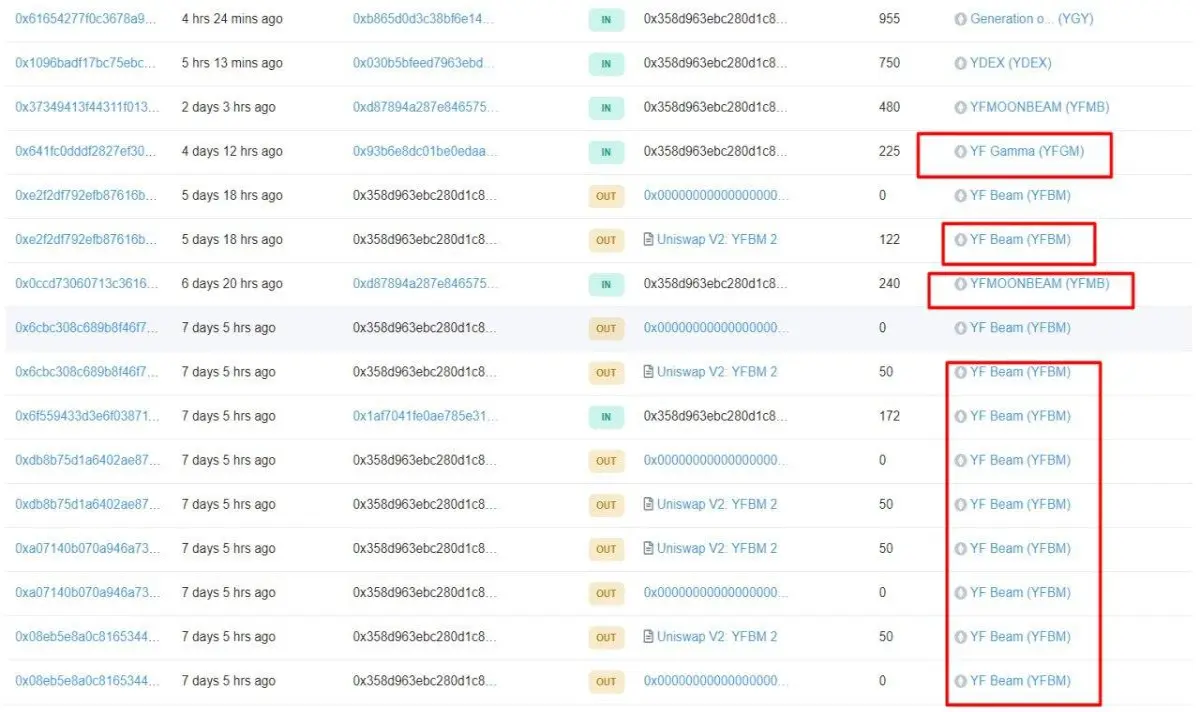Click the "5 hrs 13 mins ago" timestamp
This screenshot has height=712, width=1200.
232,63
